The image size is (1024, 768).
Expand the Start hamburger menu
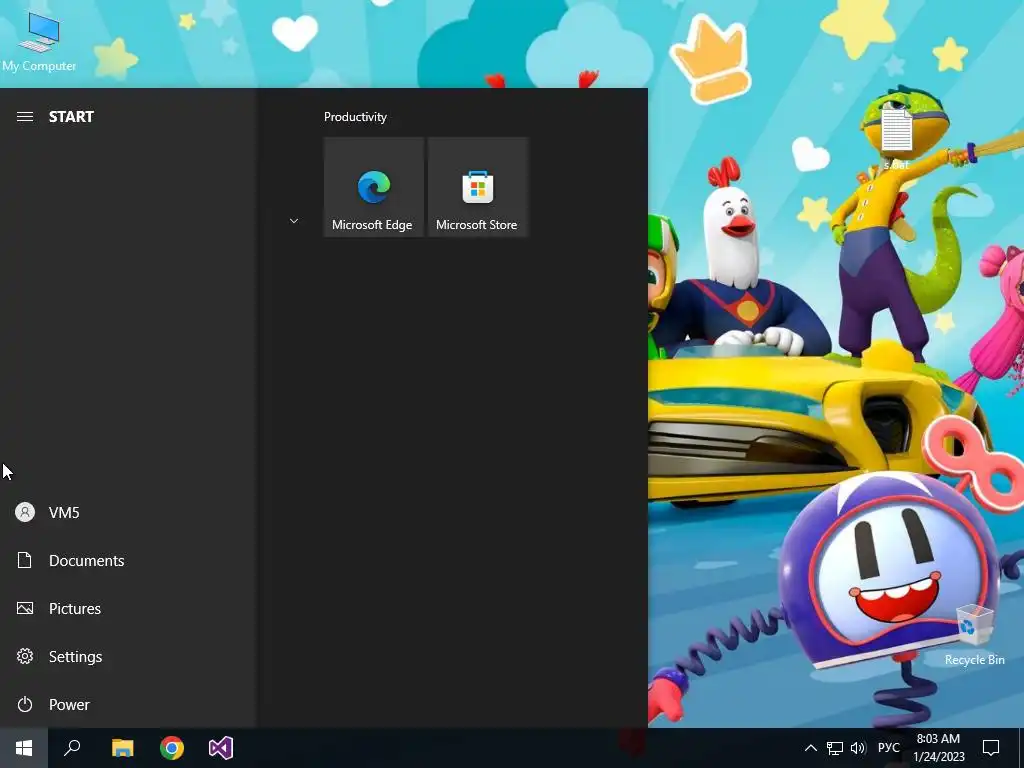tap(25, 117)
